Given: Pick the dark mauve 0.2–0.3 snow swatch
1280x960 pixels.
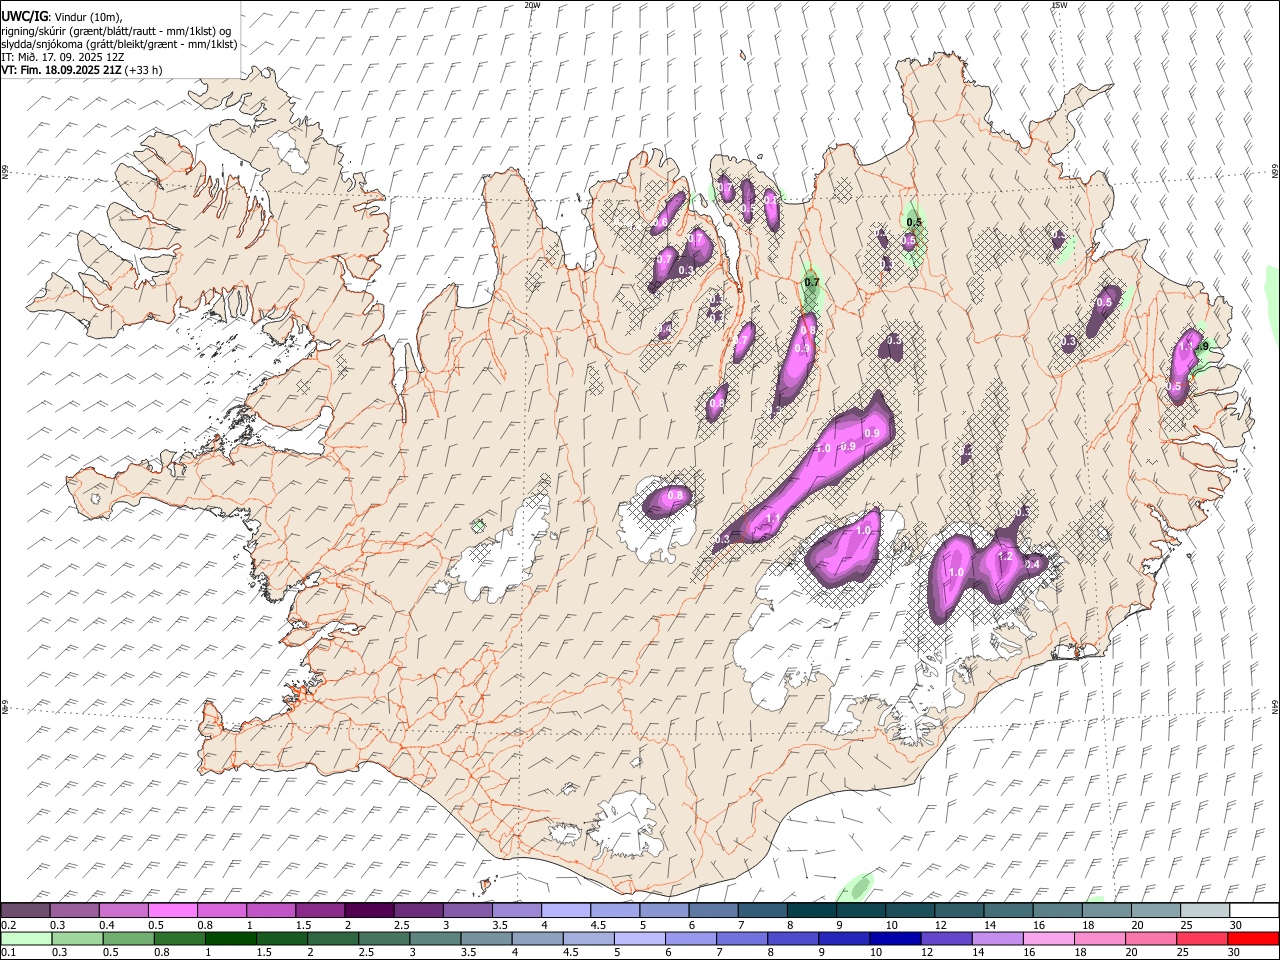Looking at the screenshot, I should (x=26, y=910).
